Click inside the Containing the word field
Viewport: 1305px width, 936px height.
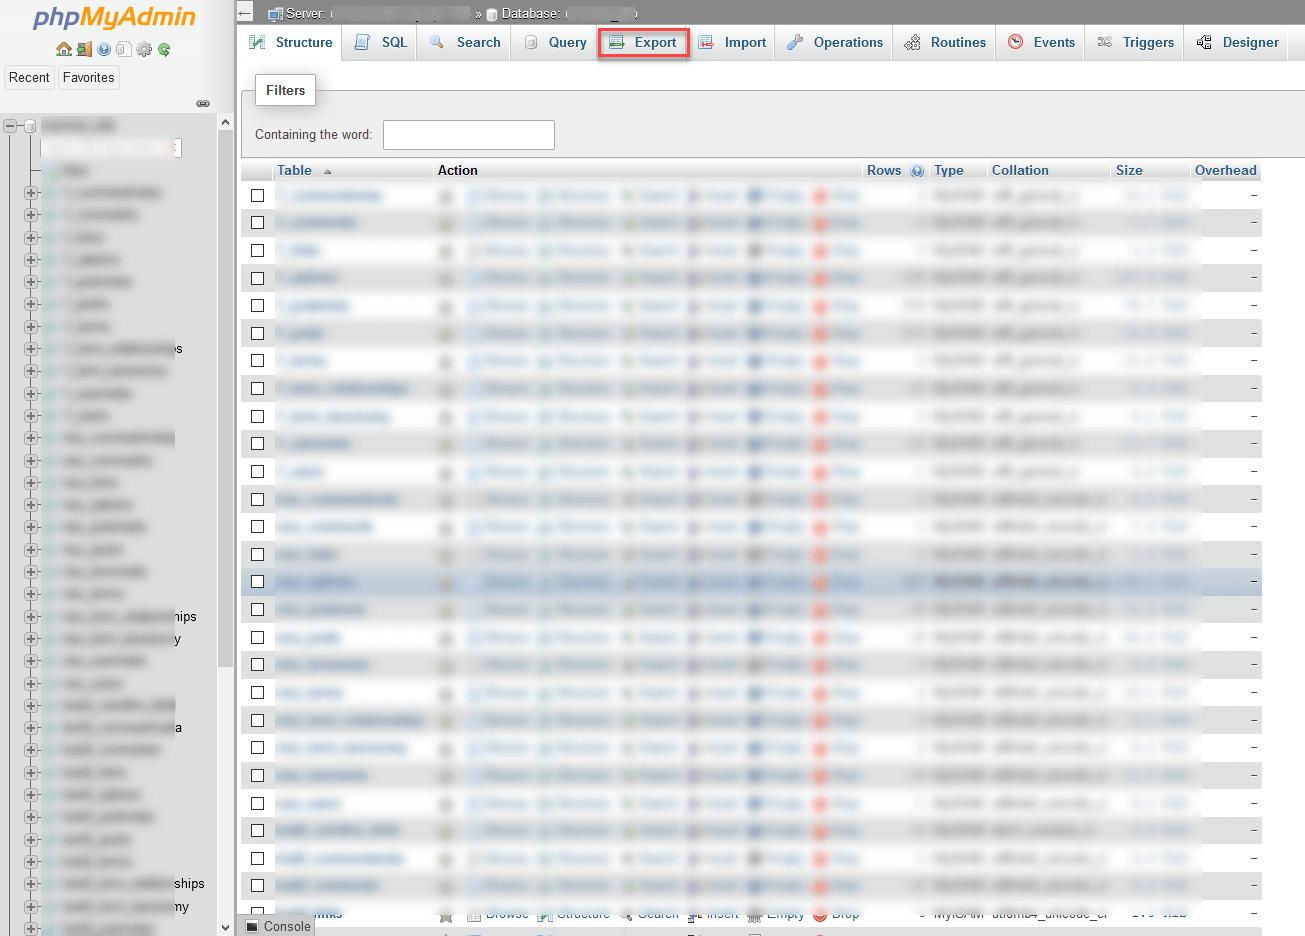(468, 134)
